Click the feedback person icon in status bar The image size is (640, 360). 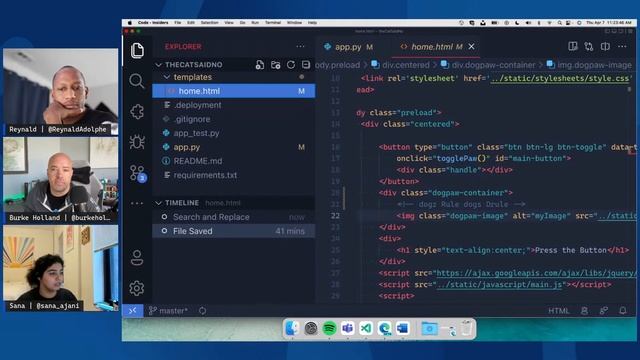[x=584, y=311]
